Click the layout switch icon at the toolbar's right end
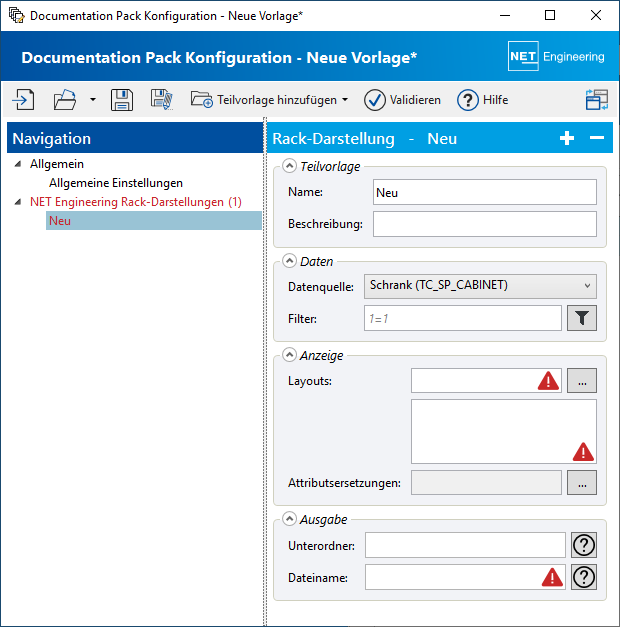620x627 pixels. tap(597, 100)
